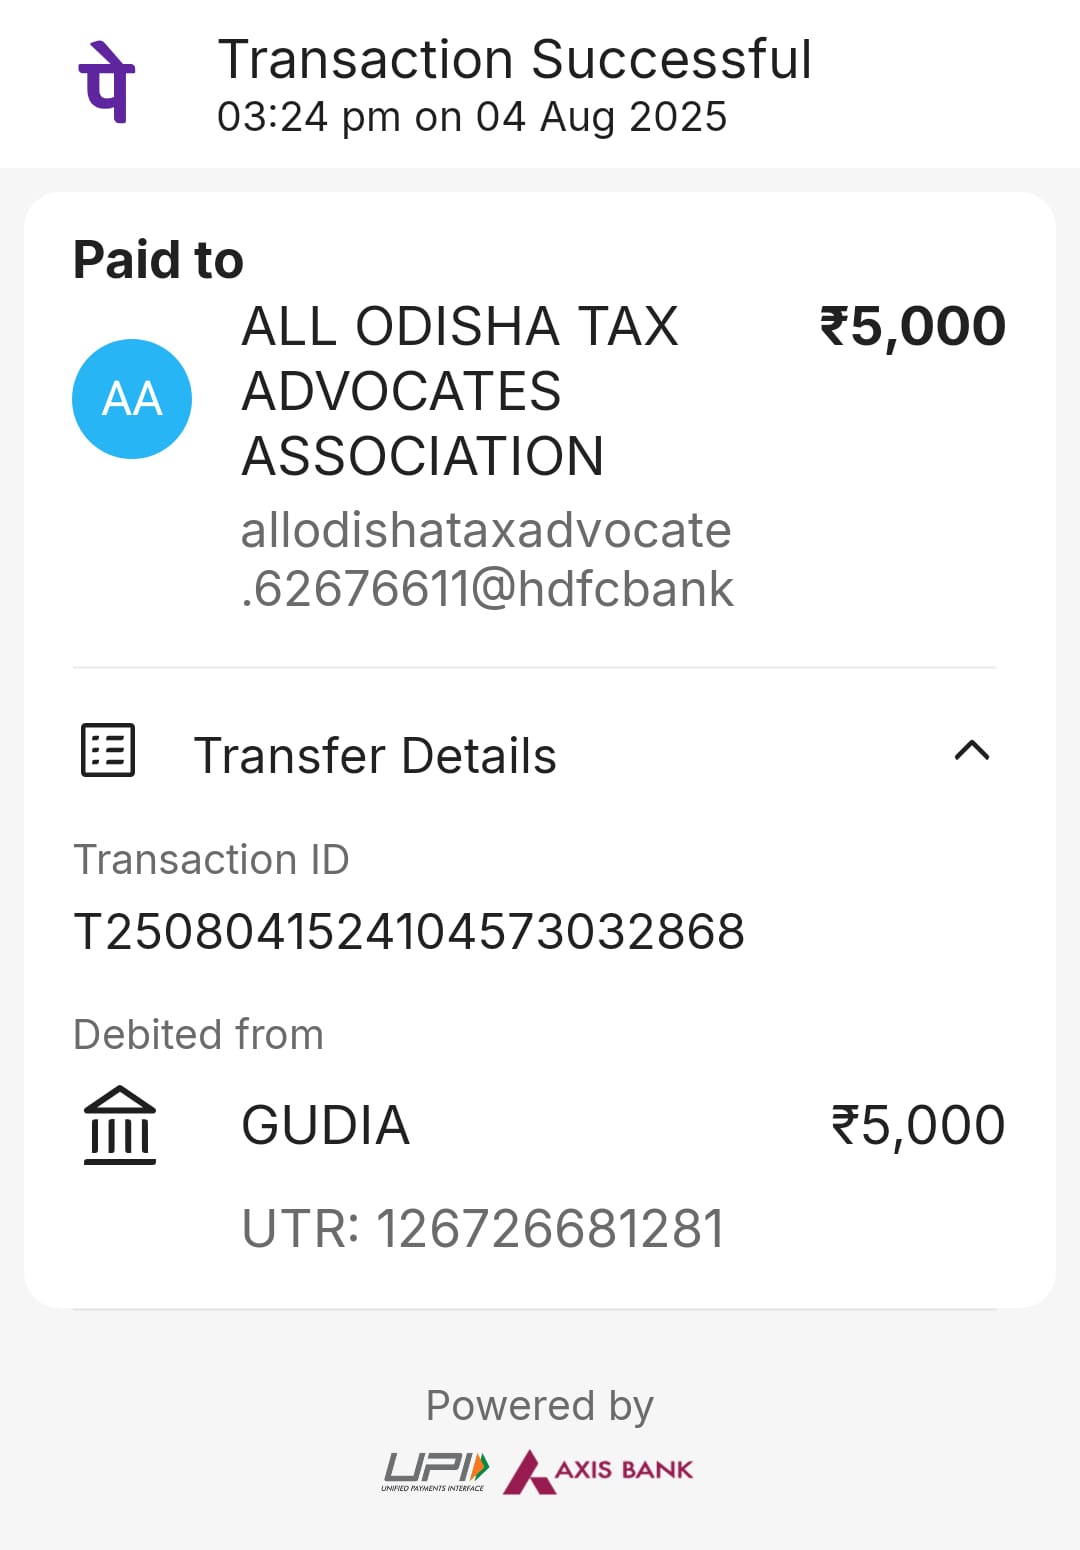Tap the debited ₹5,000 amount beside GUDIA
The image size is (1080, 1550).
click(x=918, y=1125)
